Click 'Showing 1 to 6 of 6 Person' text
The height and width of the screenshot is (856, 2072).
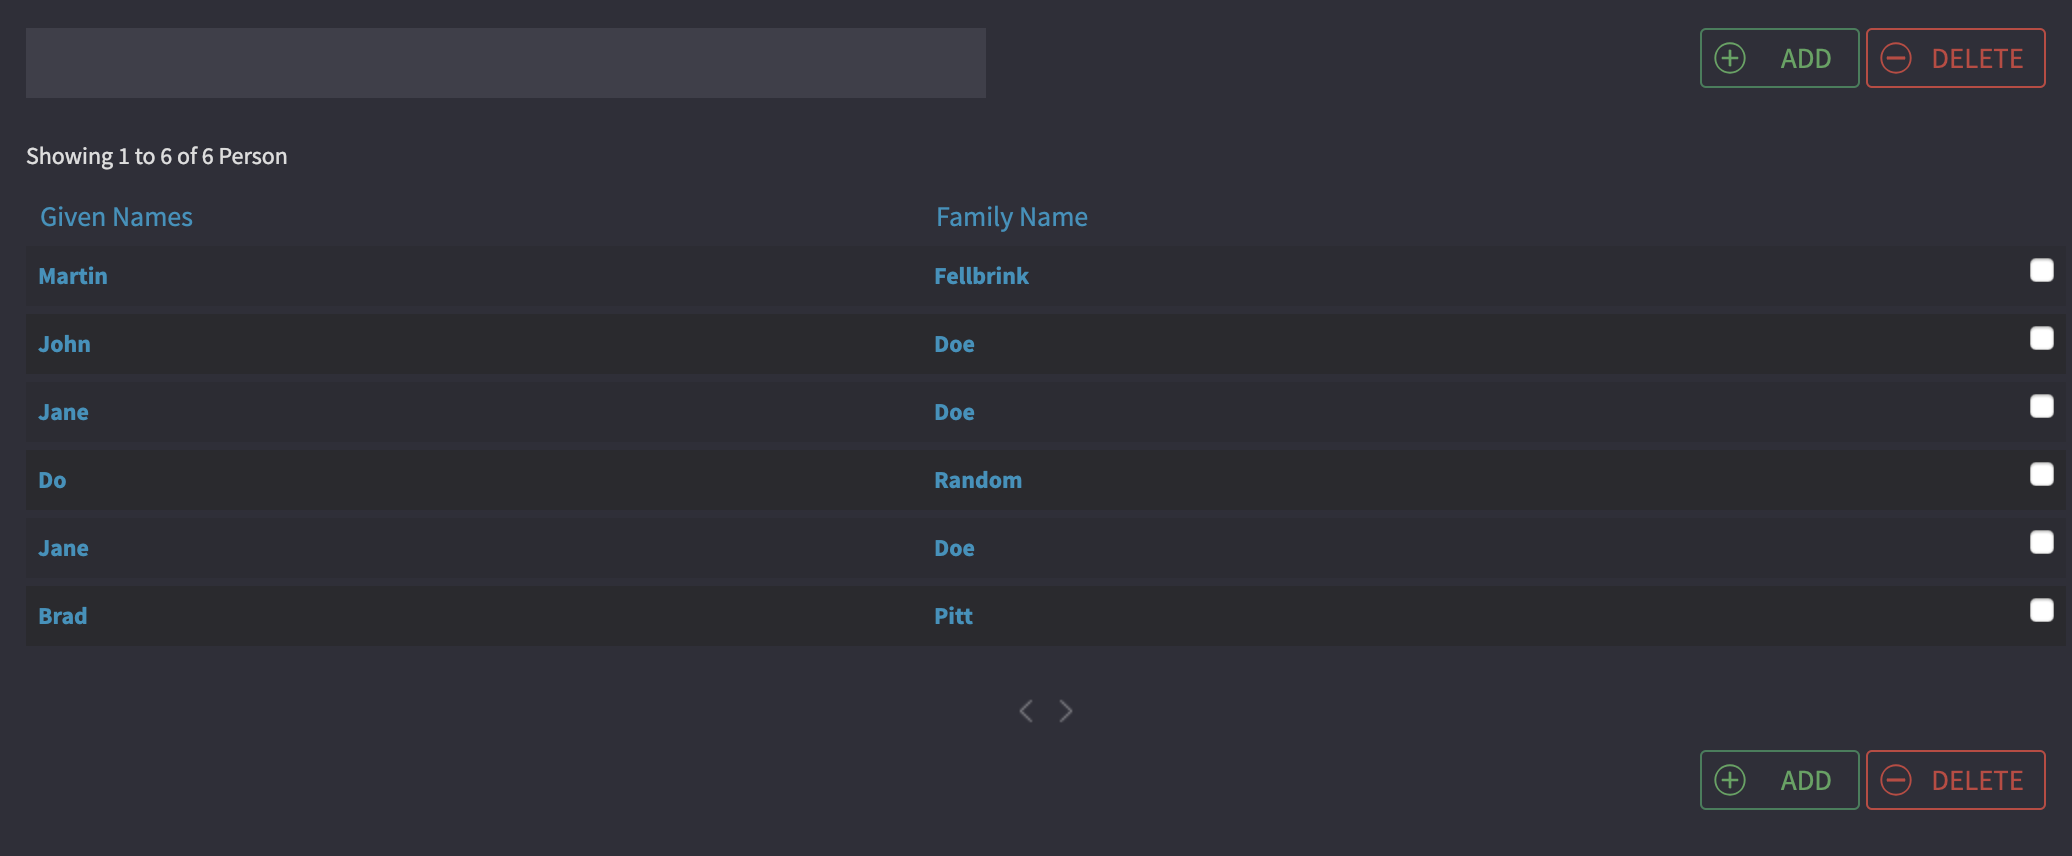[156, 156]
